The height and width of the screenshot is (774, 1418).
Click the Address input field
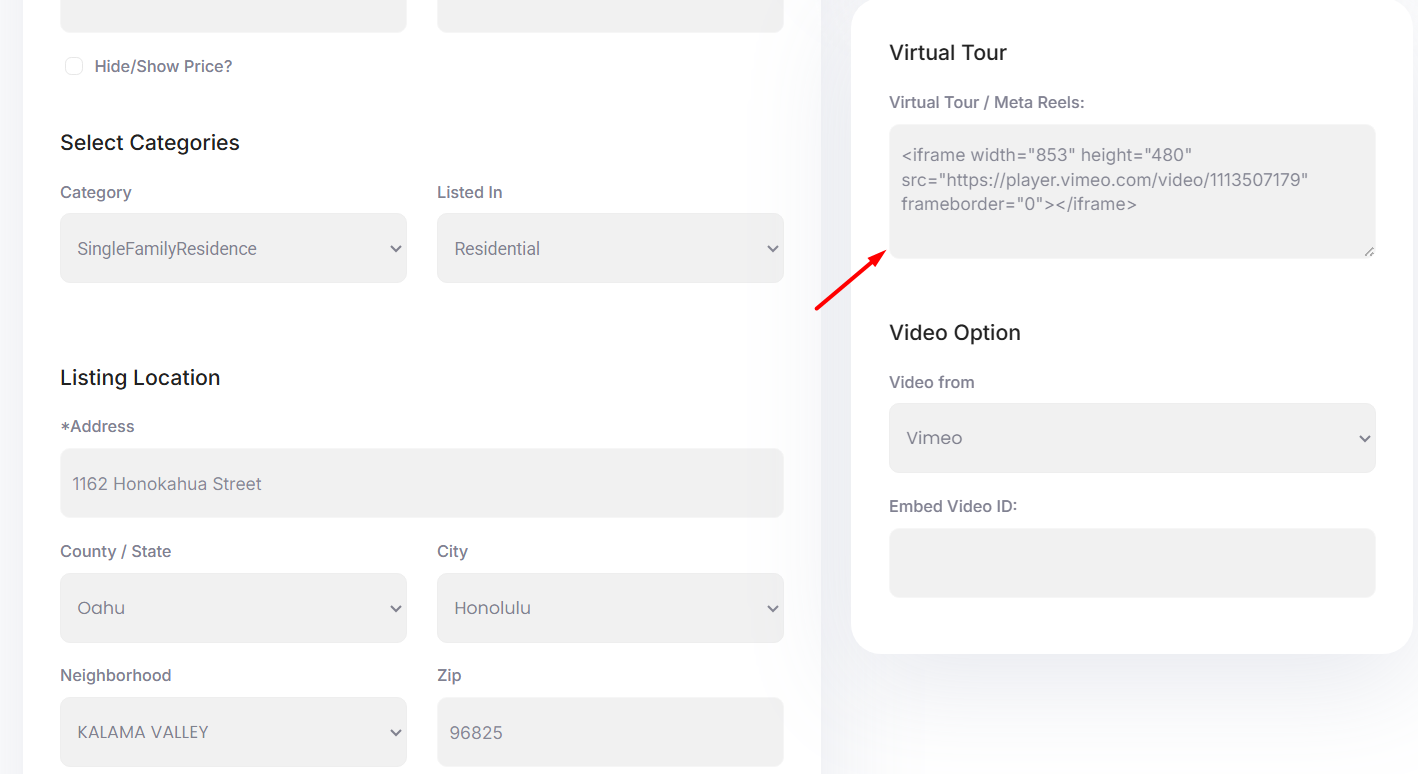tap(421, 483)
